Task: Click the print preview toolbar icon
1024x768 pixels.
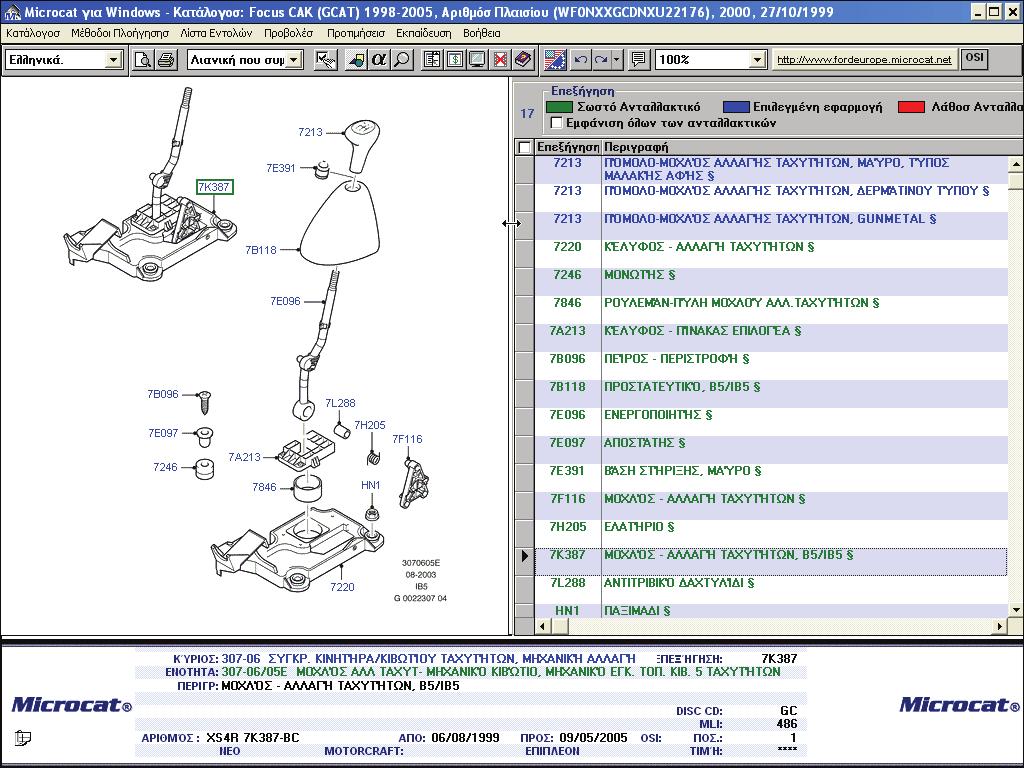Action: tap(142, 60)
